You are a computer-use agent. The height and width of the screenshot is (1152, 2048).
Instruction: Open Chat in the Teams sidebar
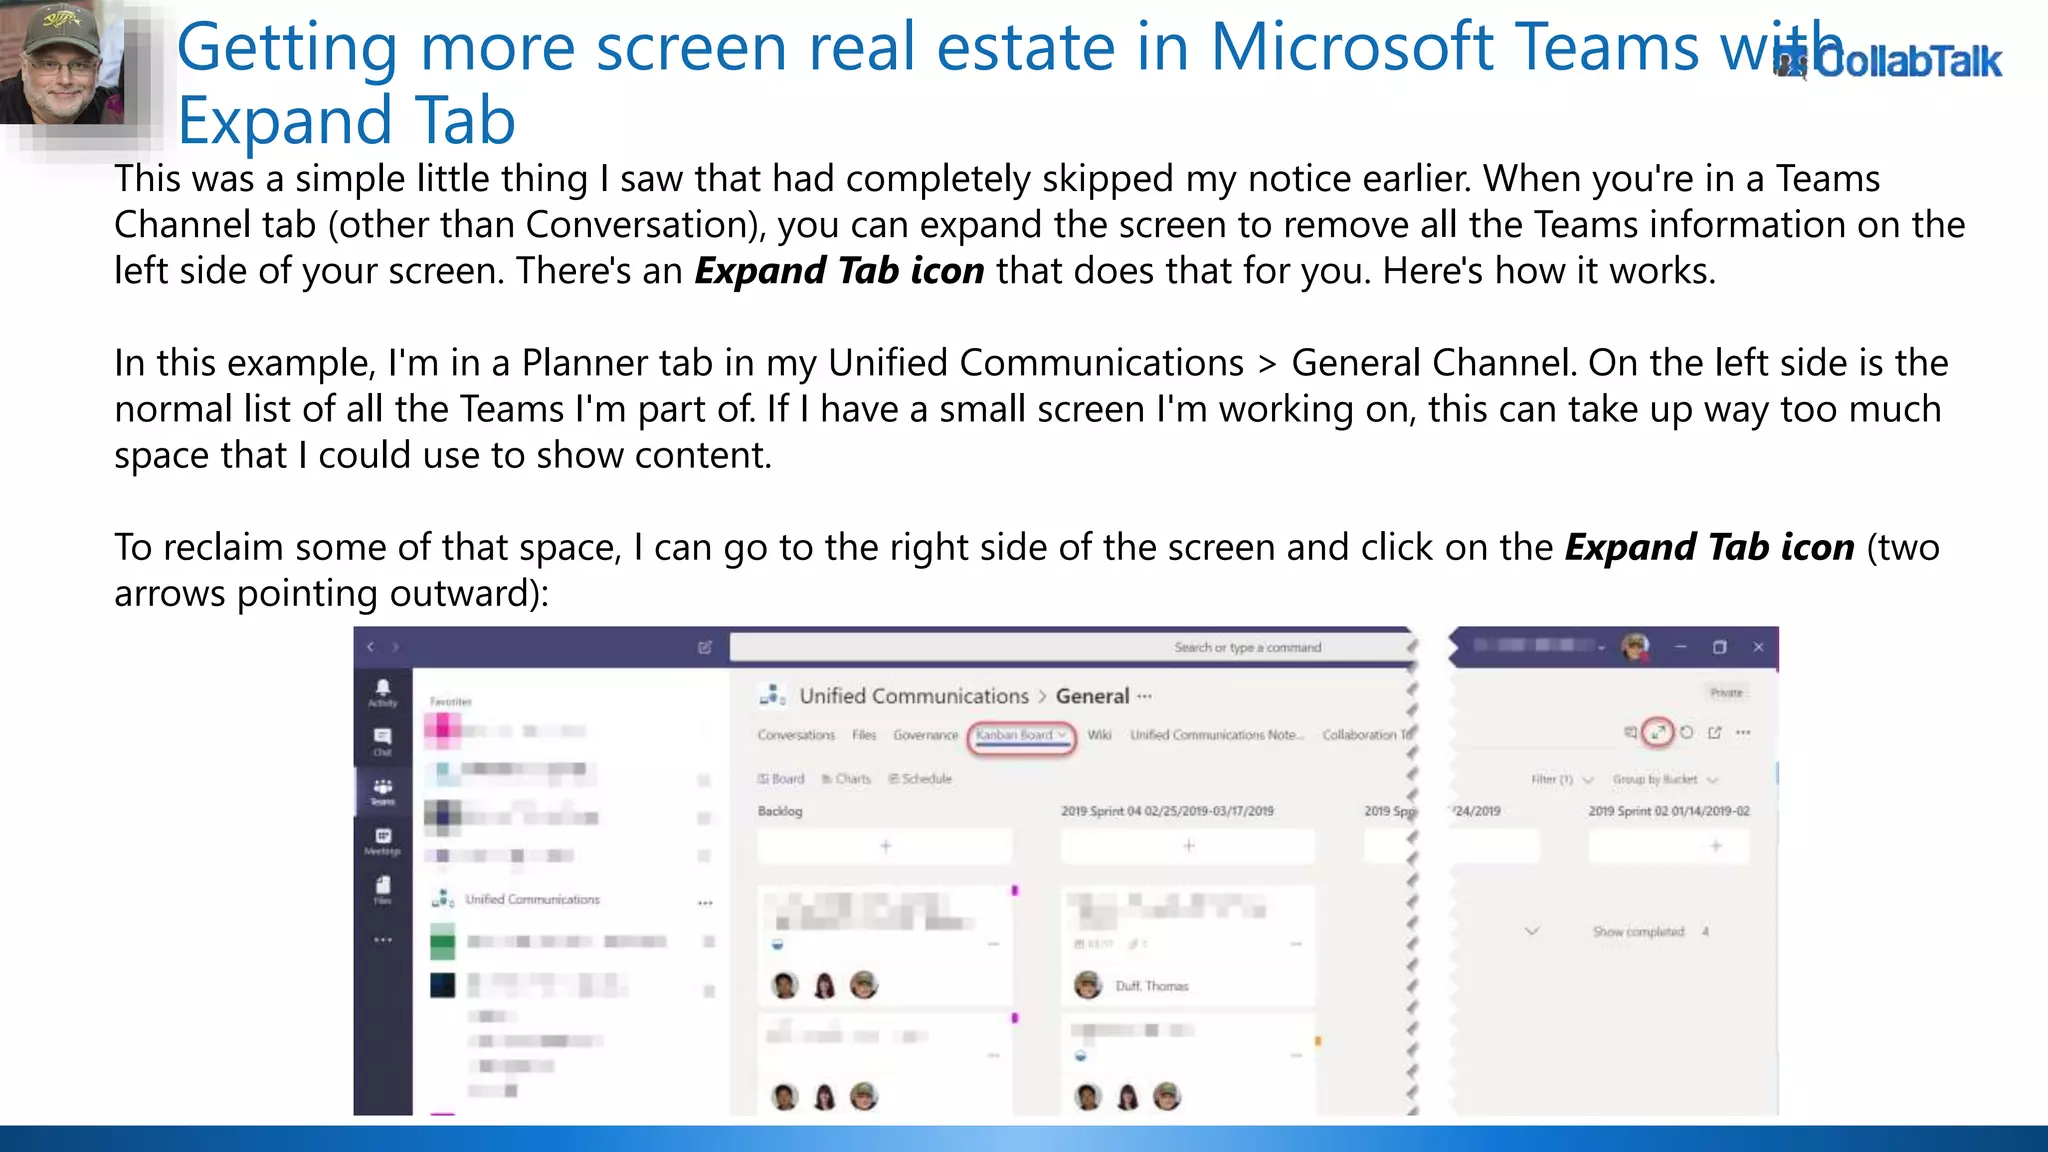click(x=382, y=742)
